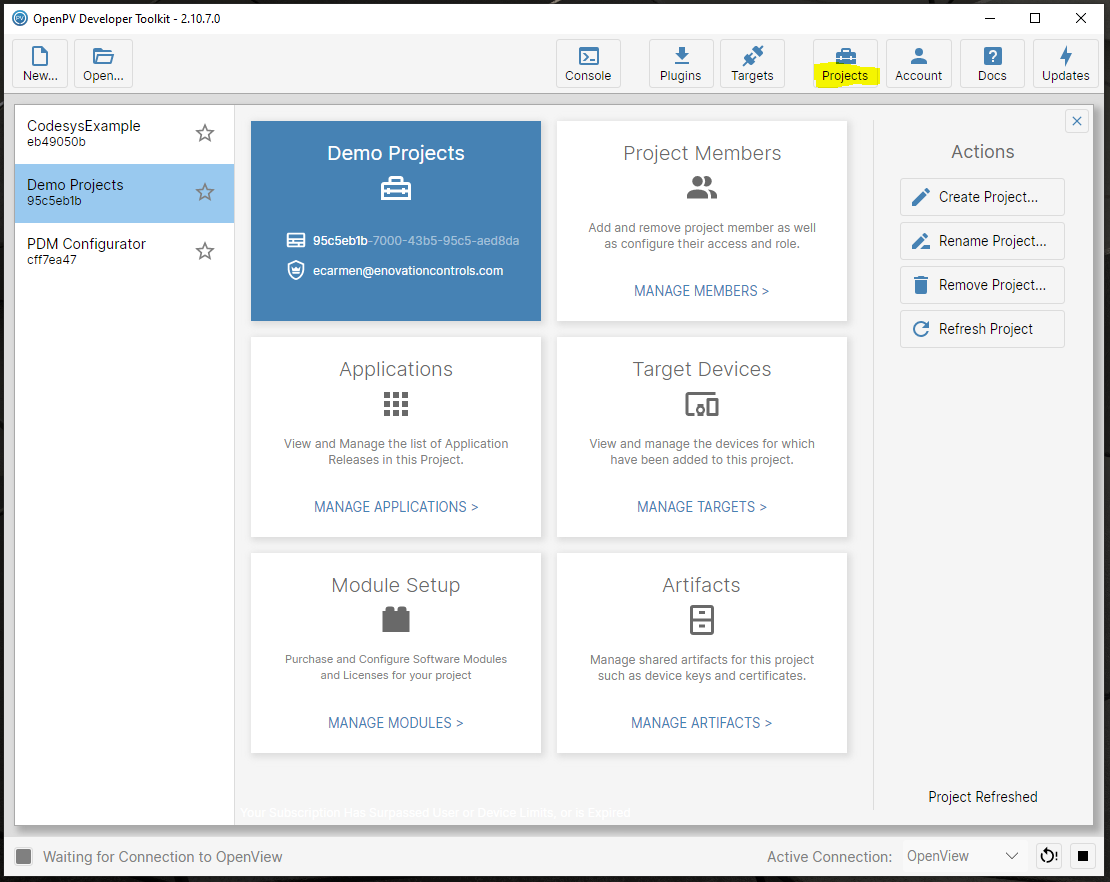Select the PDM Configurator project
The width and height of the screenshot is (1110, 882).
click(124, 251)
